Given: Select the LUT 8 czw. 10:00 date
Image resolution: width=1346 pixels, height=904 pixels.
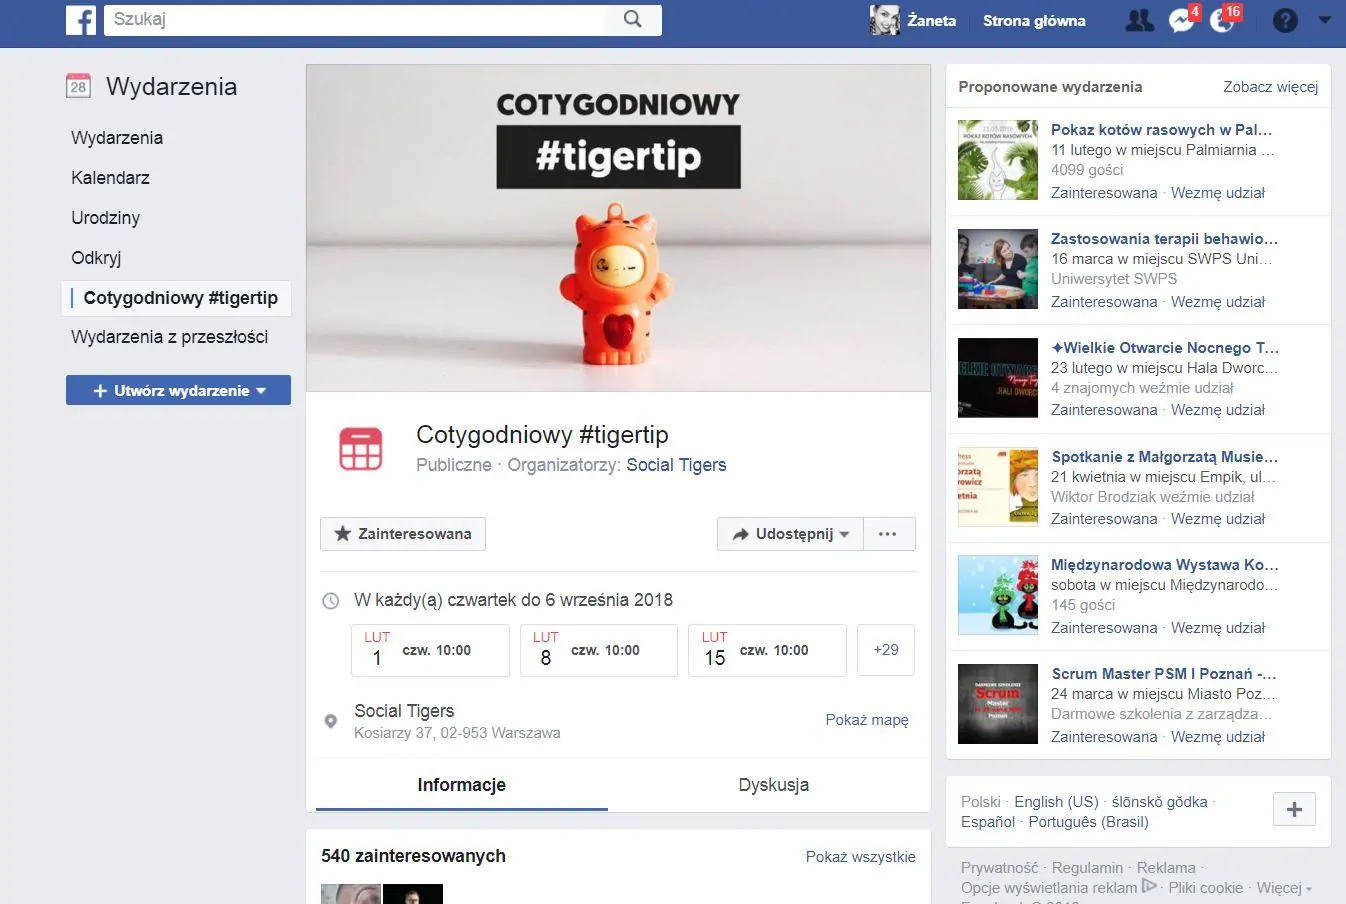Looking at the screenshot, I should pyautogui.click(x=598, y=650).
